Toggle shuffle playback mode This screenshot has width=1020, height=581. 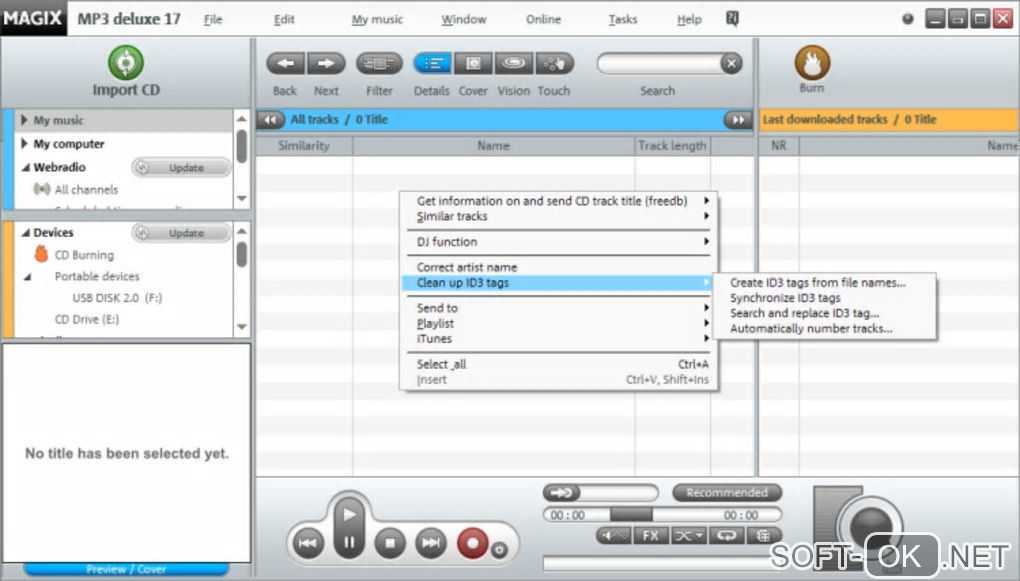pos(688,535)
